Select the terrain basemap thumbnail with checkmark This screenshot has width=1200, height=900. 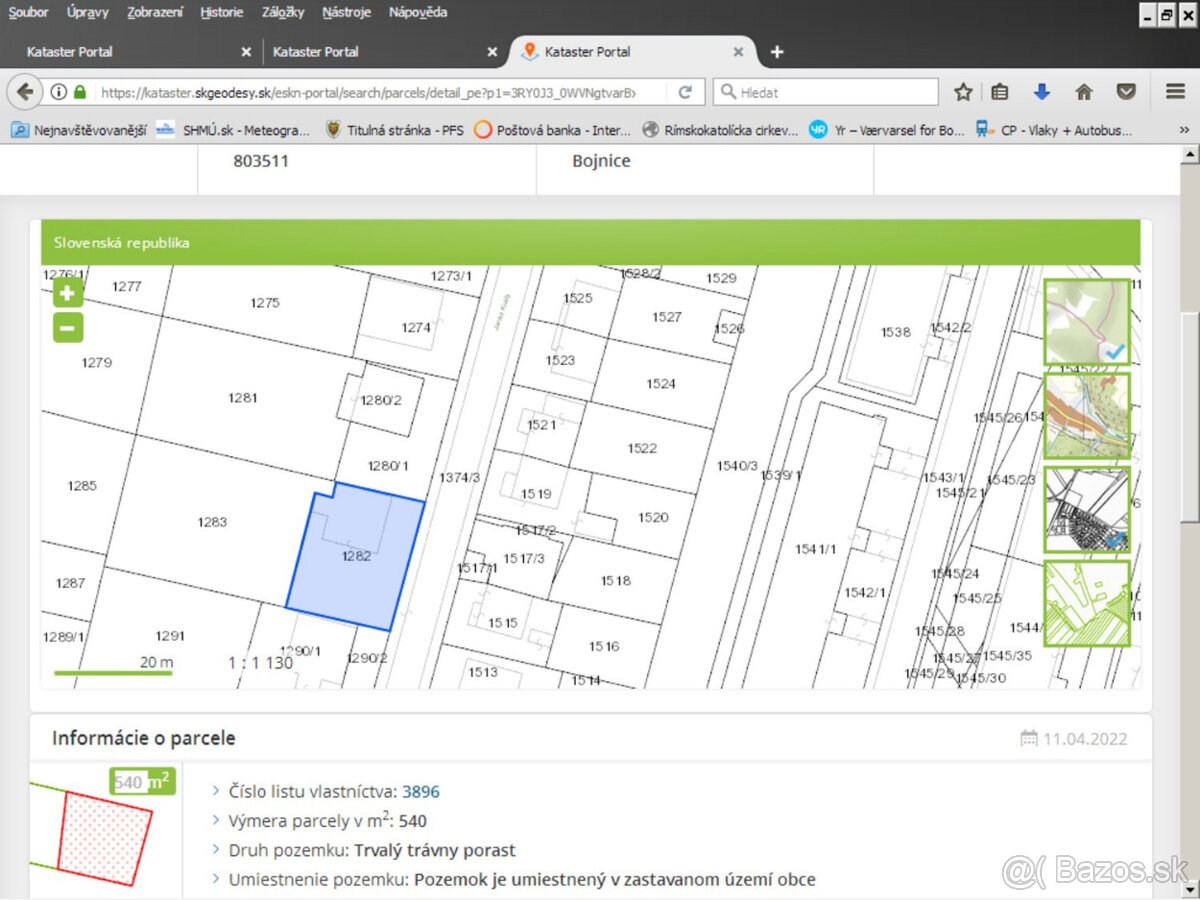(x=1087, y=322)
